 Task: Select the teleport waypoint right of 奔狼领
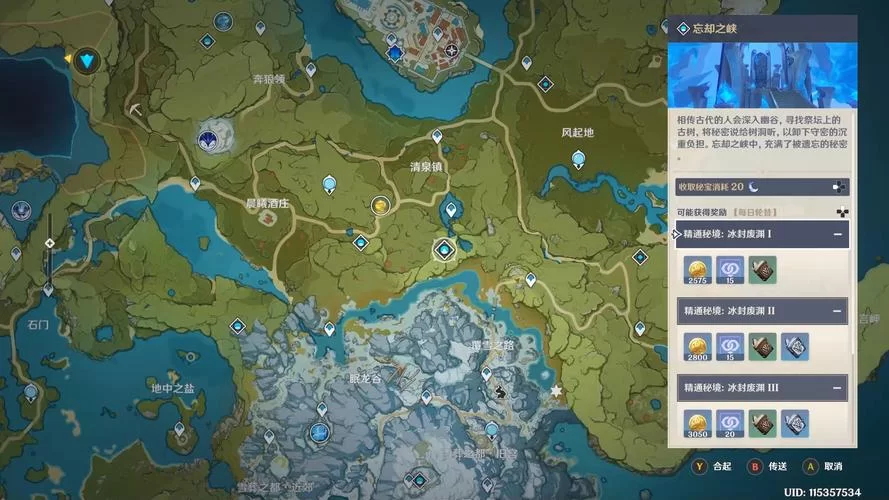311,70
